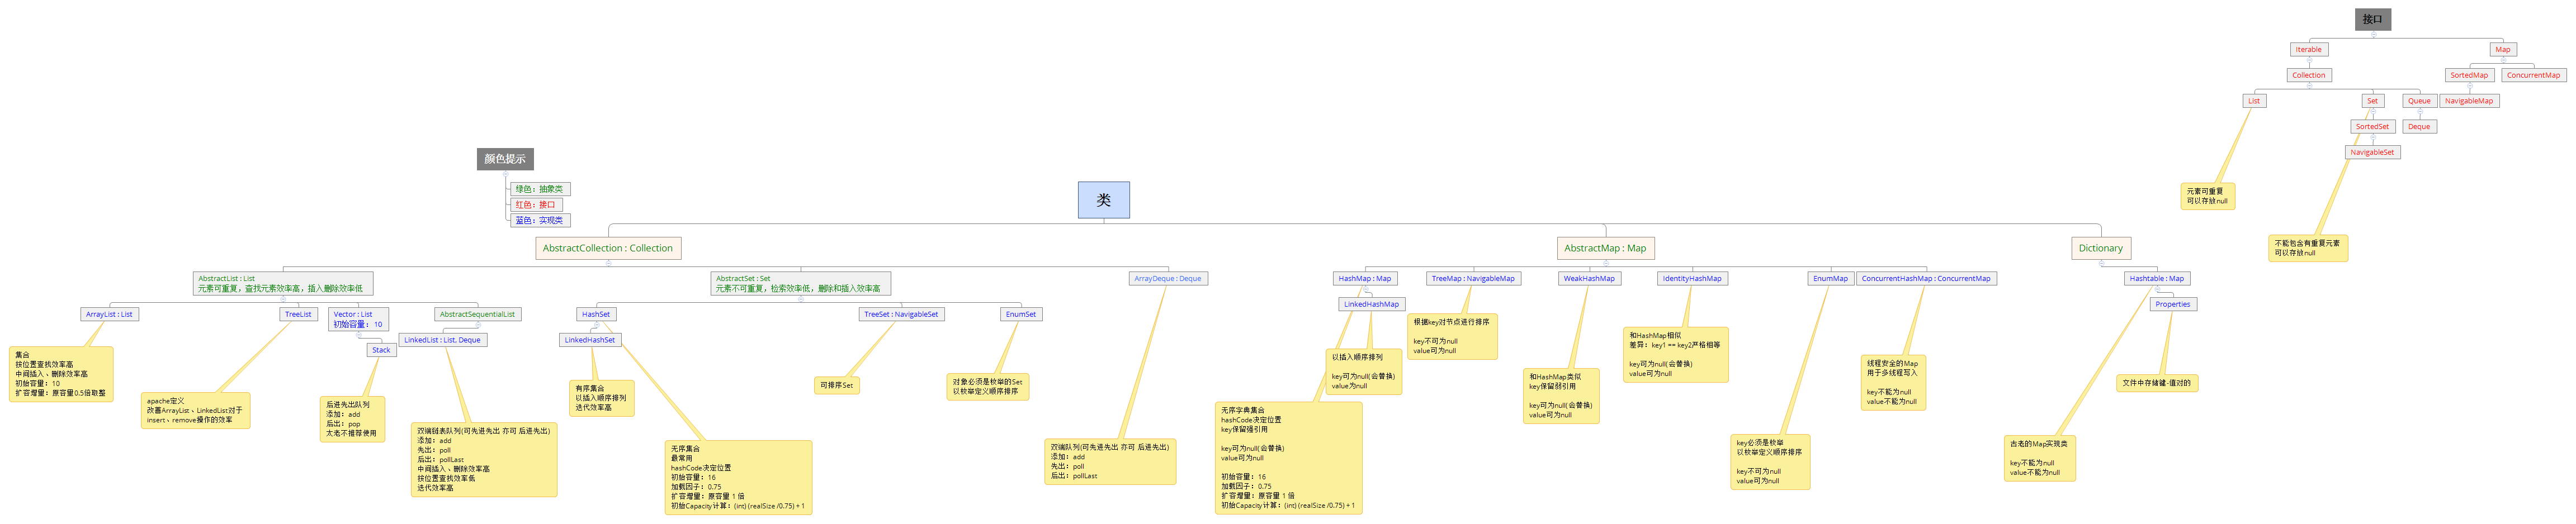Screen dimensions: 2576x524
Task: Select the AbstractSequentialList node
Action: tap(478, 314)
